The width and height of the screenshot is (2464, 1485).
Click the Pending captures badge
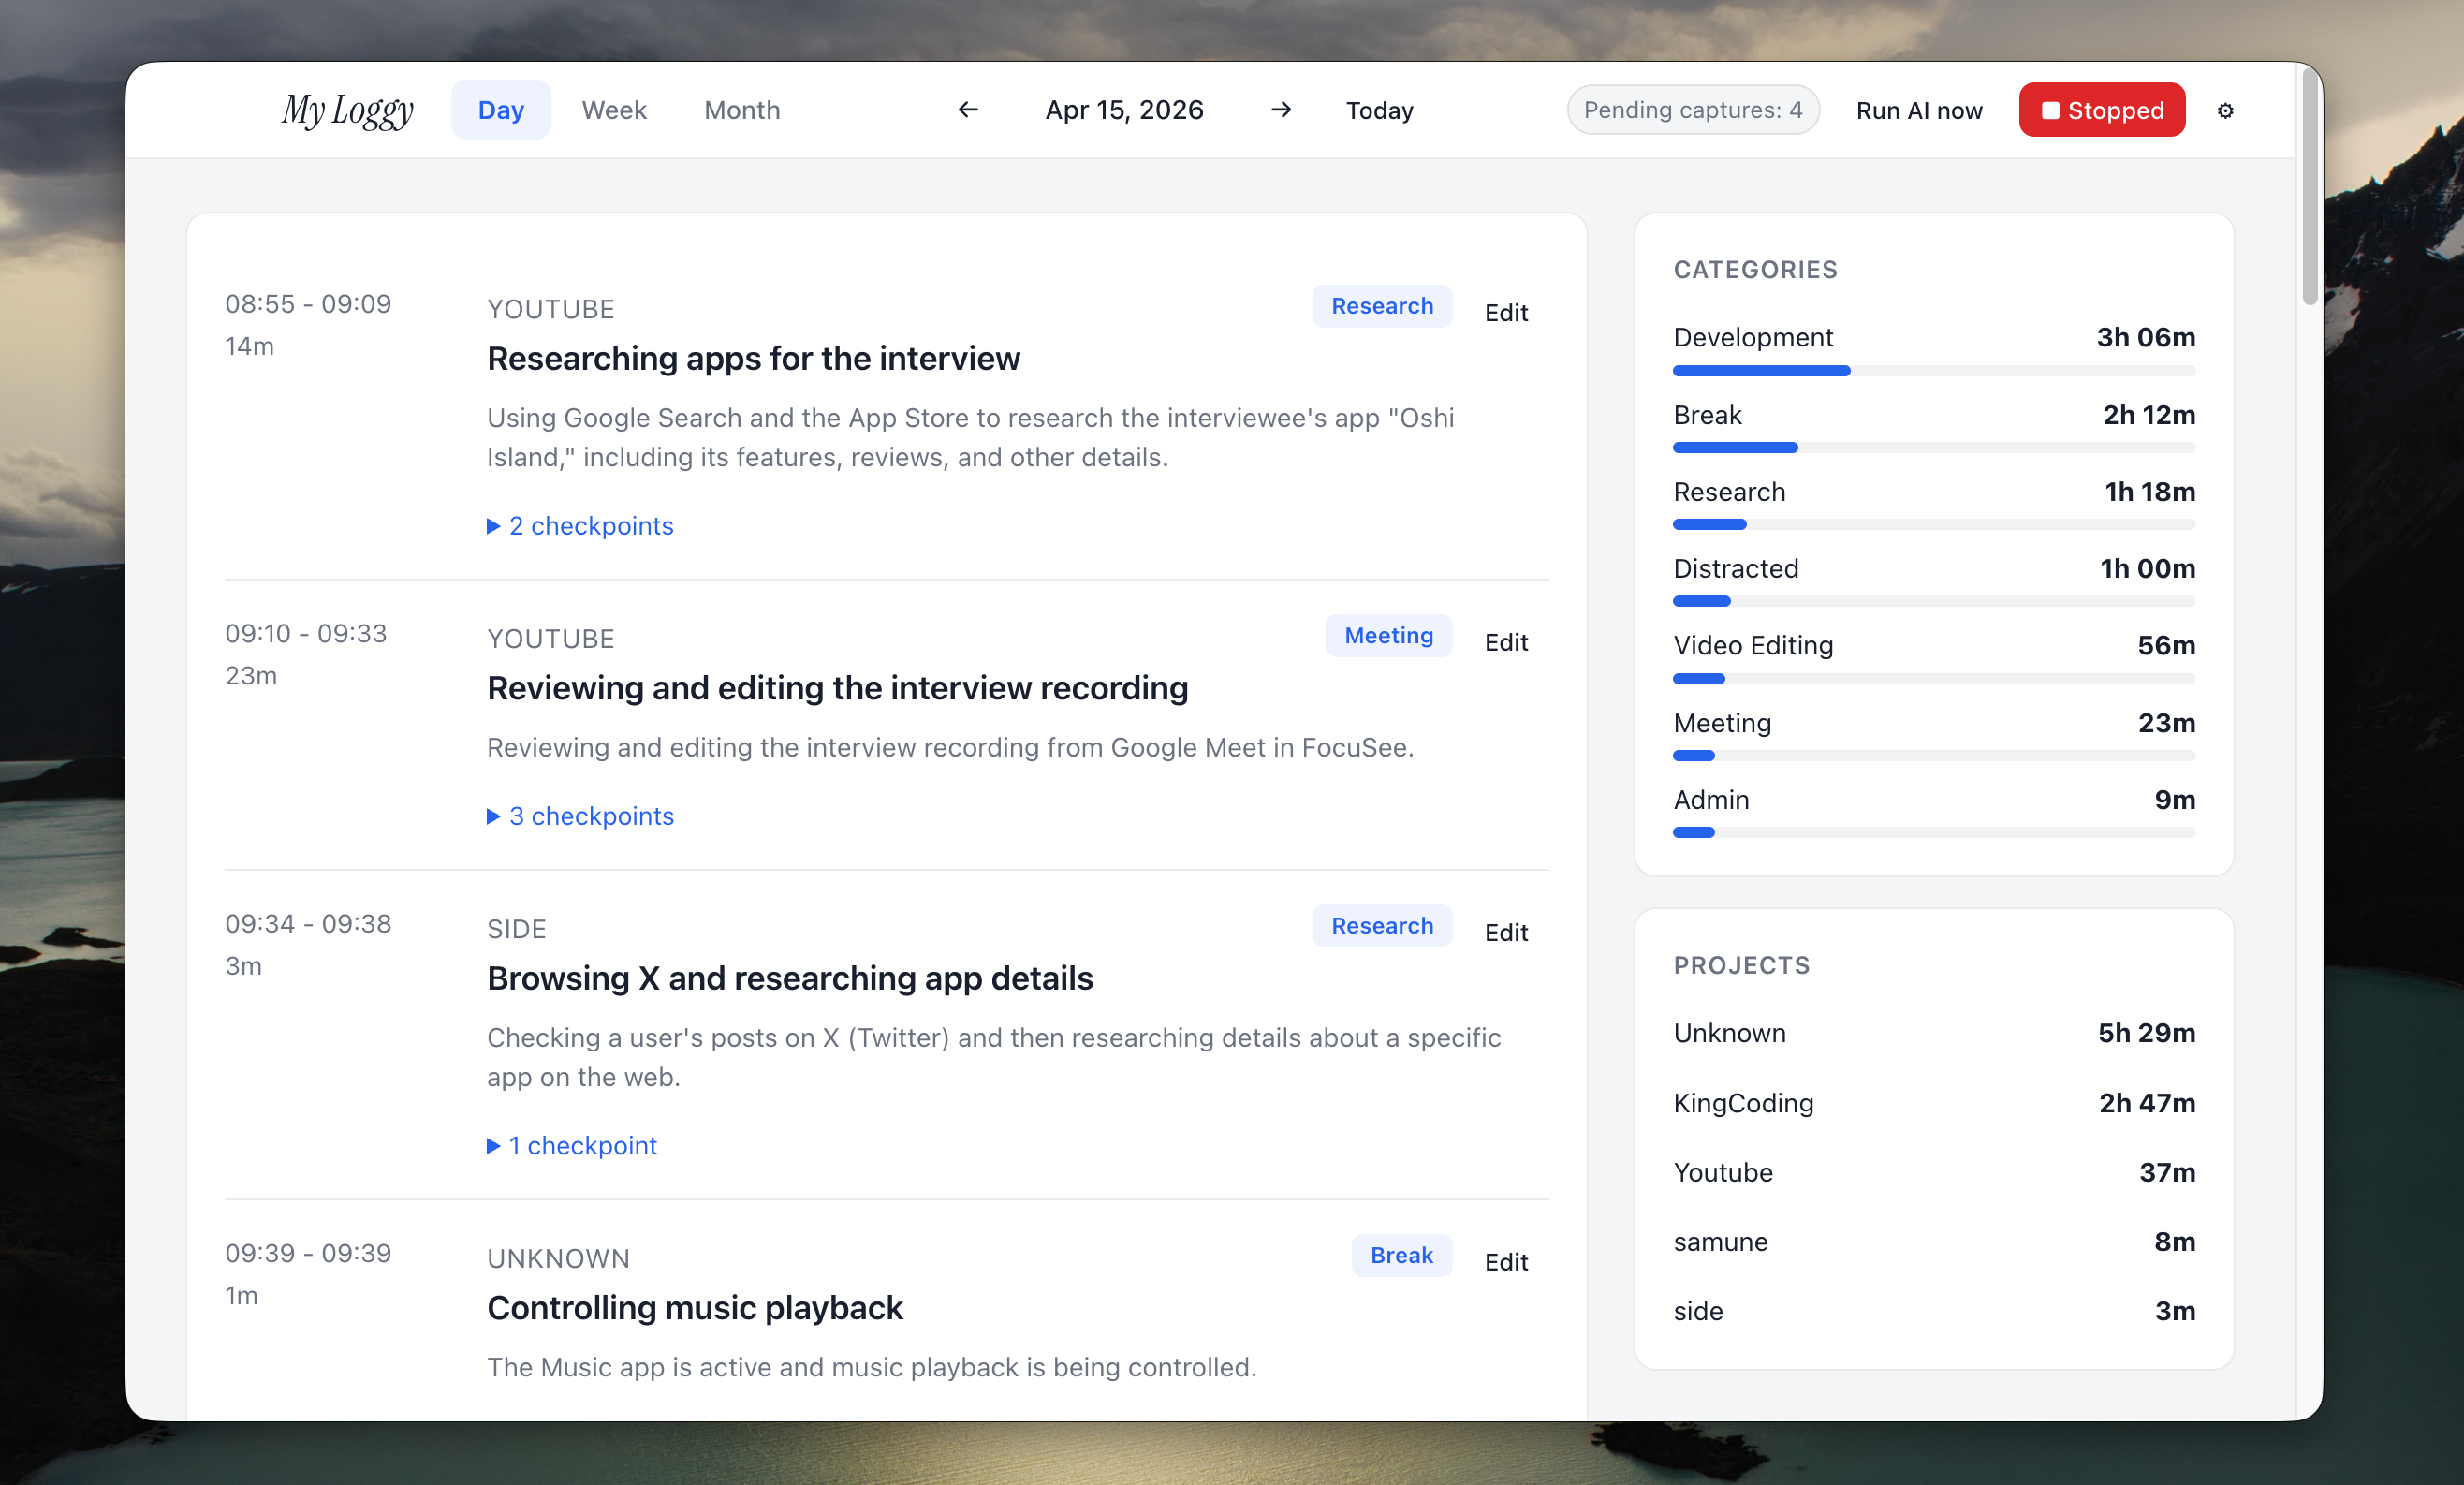click(1692, 110)
